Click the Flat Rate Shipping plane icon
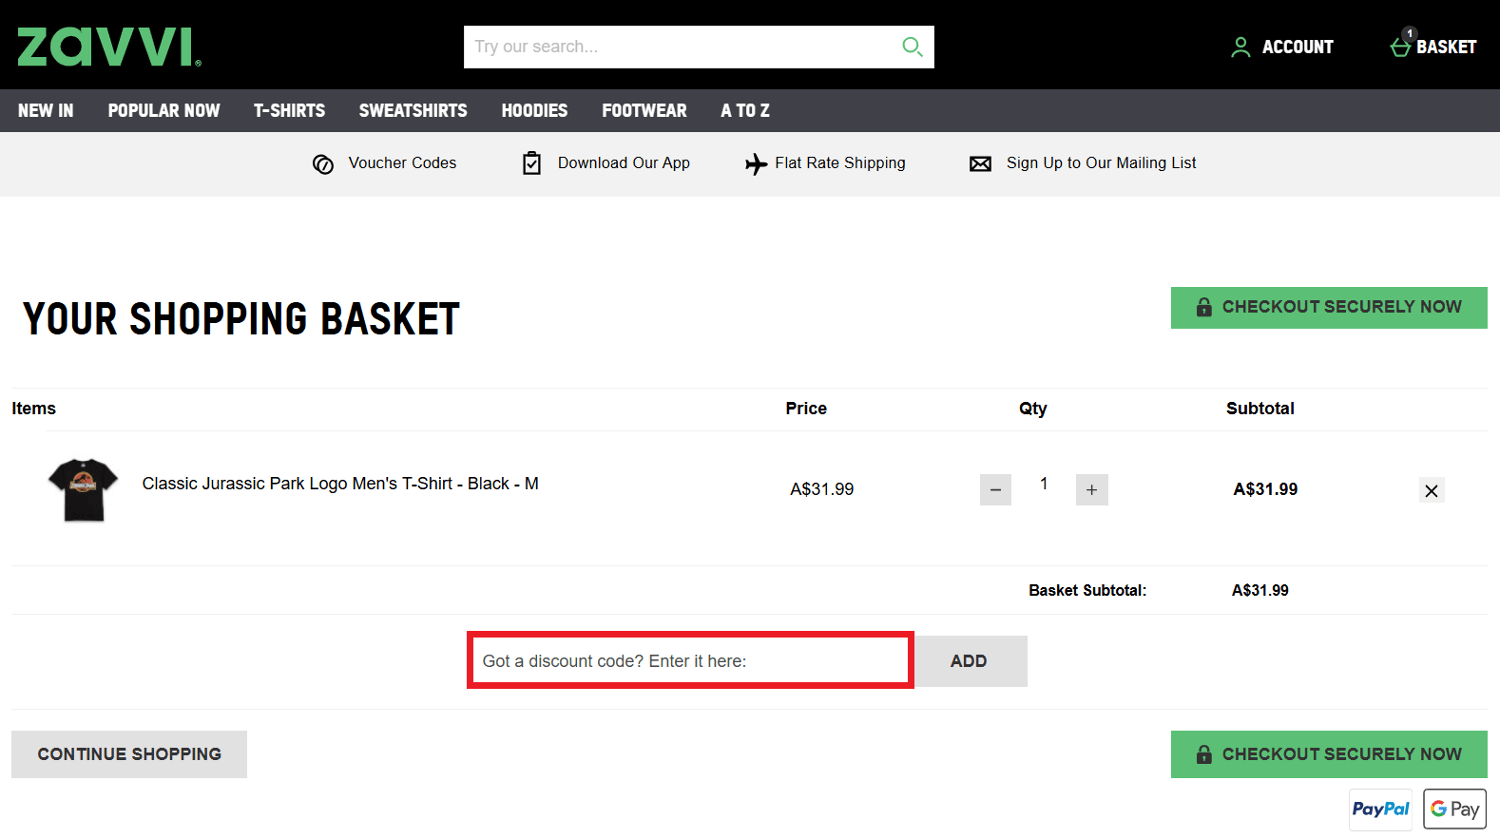Viewport: 1500px width, 838px height. point(756,164)
